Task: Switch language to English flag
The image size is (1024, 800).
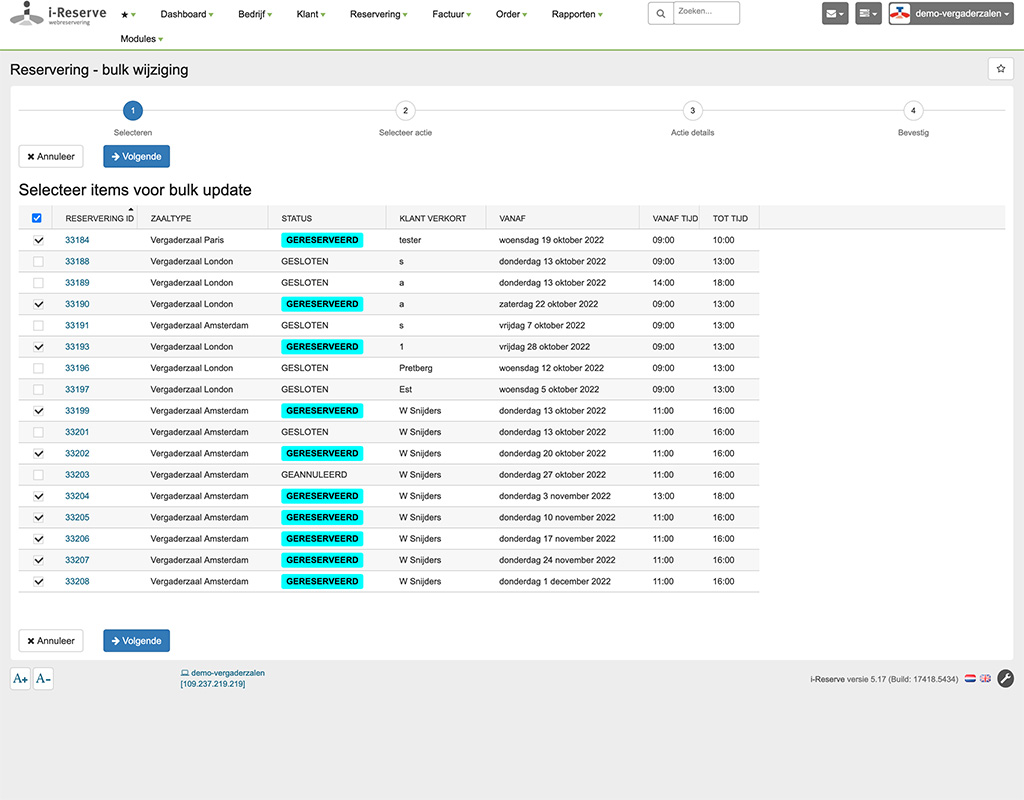Action: coord(985,679)
